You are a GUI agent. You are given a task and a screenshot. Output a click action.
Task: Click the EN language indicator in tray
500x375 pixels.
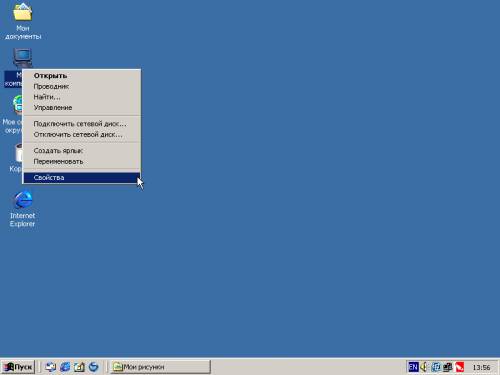click(x=413, y=367)
